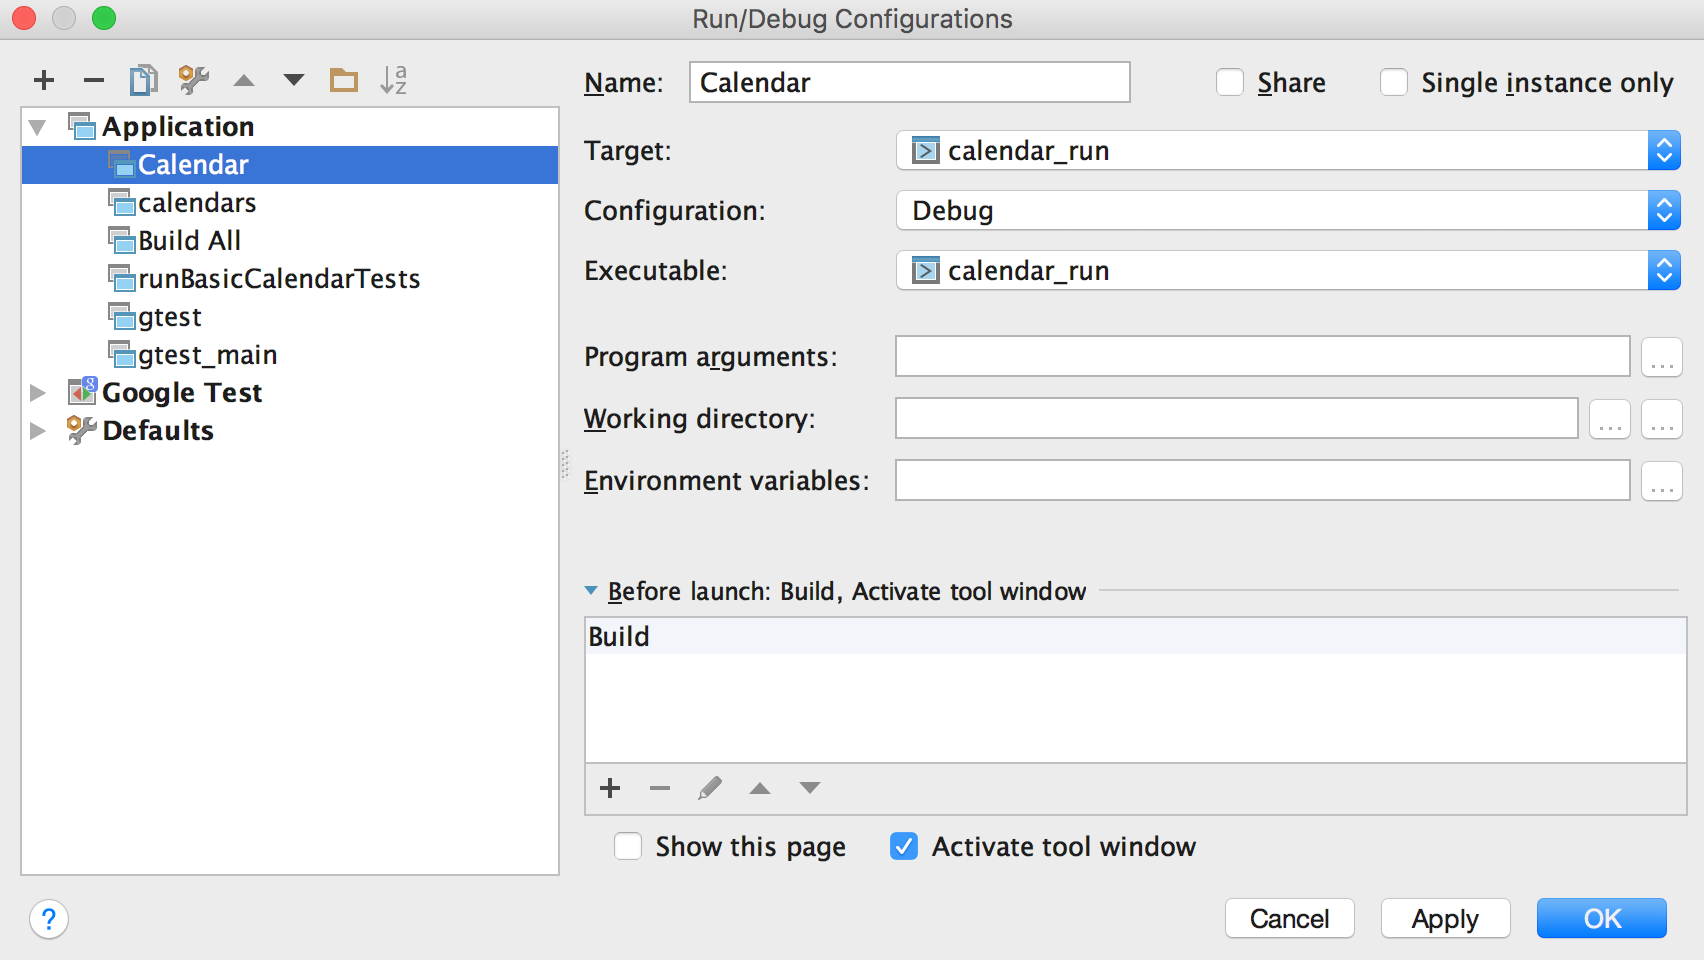Click the Program arguments input field
The image size is (1704, 960).
click(x=1262, y=357)
